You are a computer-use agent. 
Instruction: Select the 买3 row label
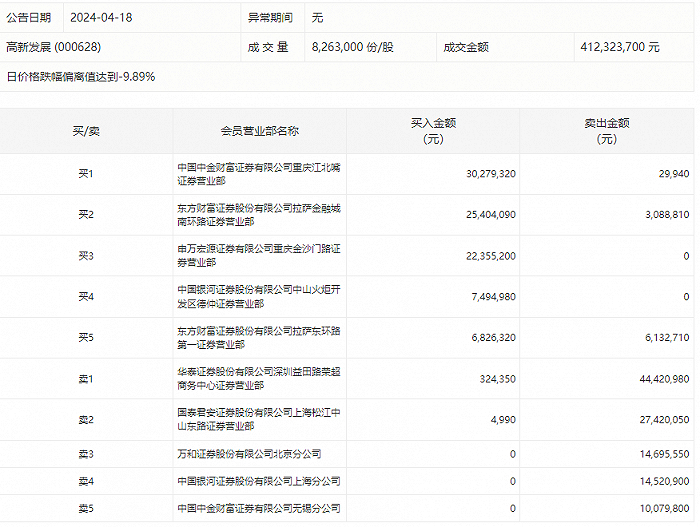(x=86, y=256)
